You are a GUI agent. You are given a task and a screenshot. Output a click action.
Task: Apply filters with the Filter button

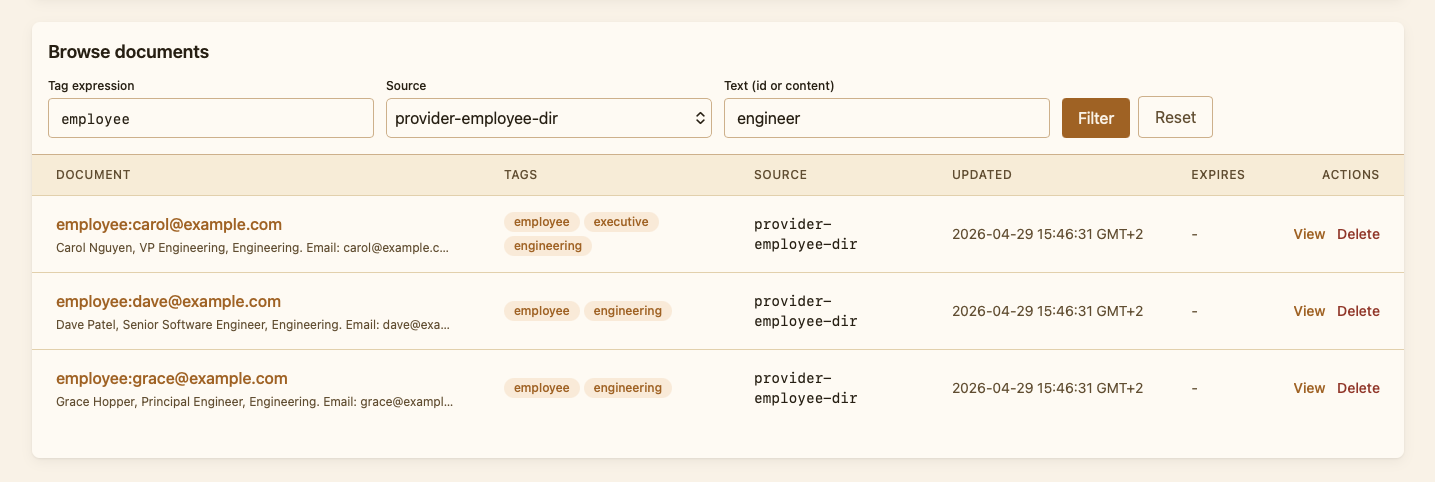pos(1096,118)
